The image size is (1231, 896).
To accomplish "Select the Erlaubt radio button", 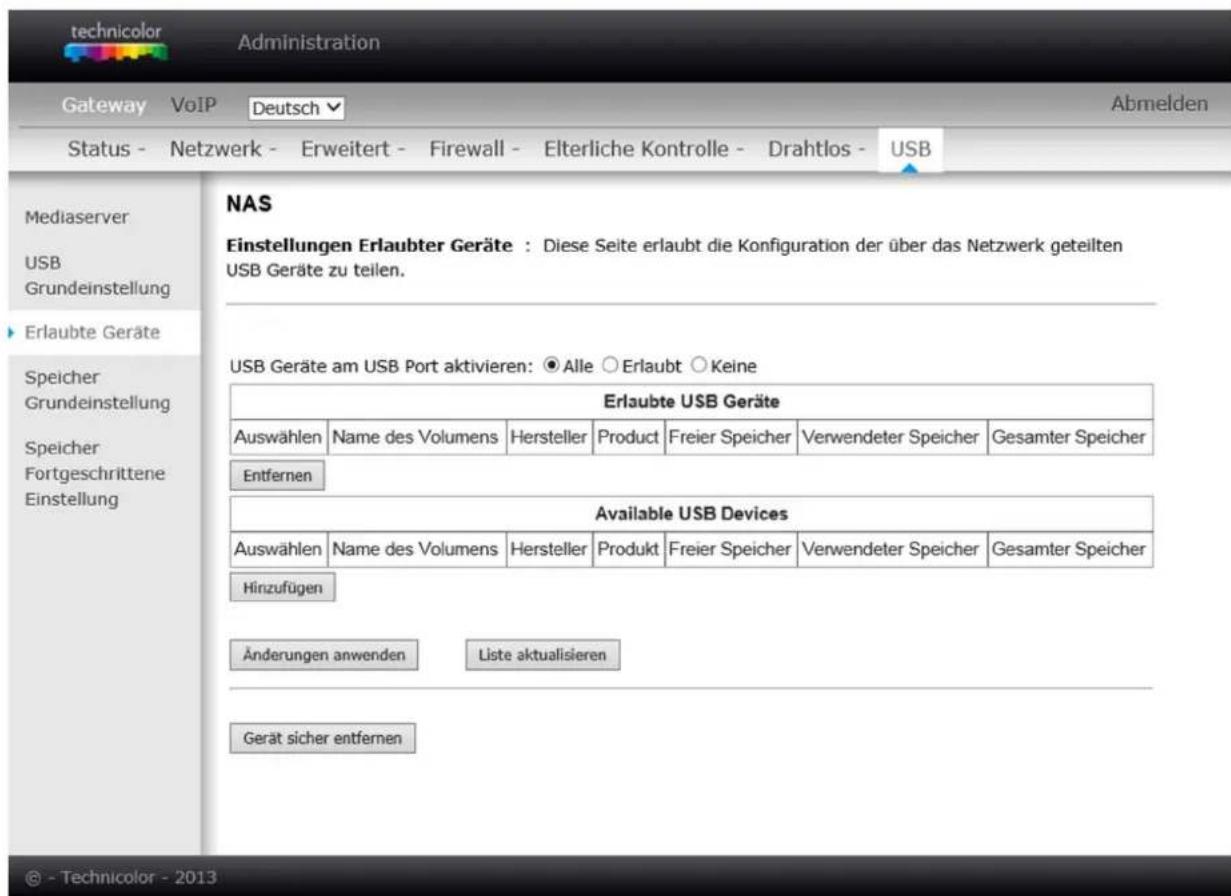I will point(612,367).
